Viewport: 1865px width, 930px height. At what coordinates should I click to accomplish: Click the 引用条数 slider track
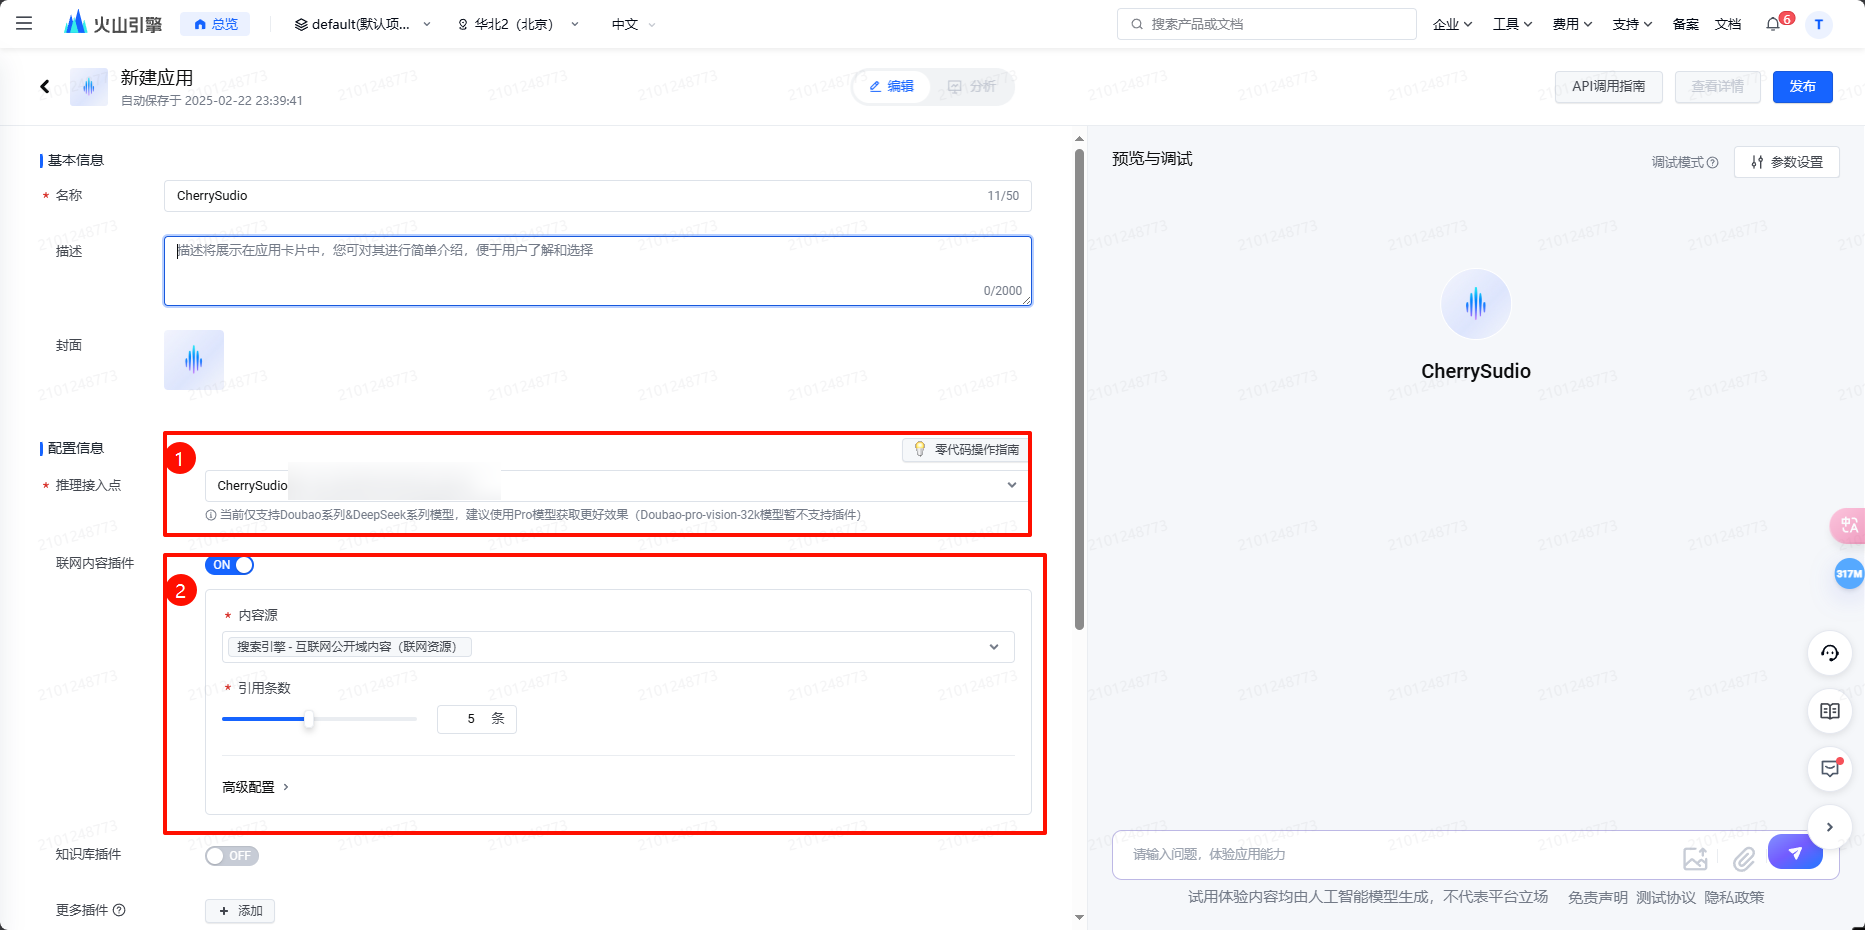coord(319,719)
